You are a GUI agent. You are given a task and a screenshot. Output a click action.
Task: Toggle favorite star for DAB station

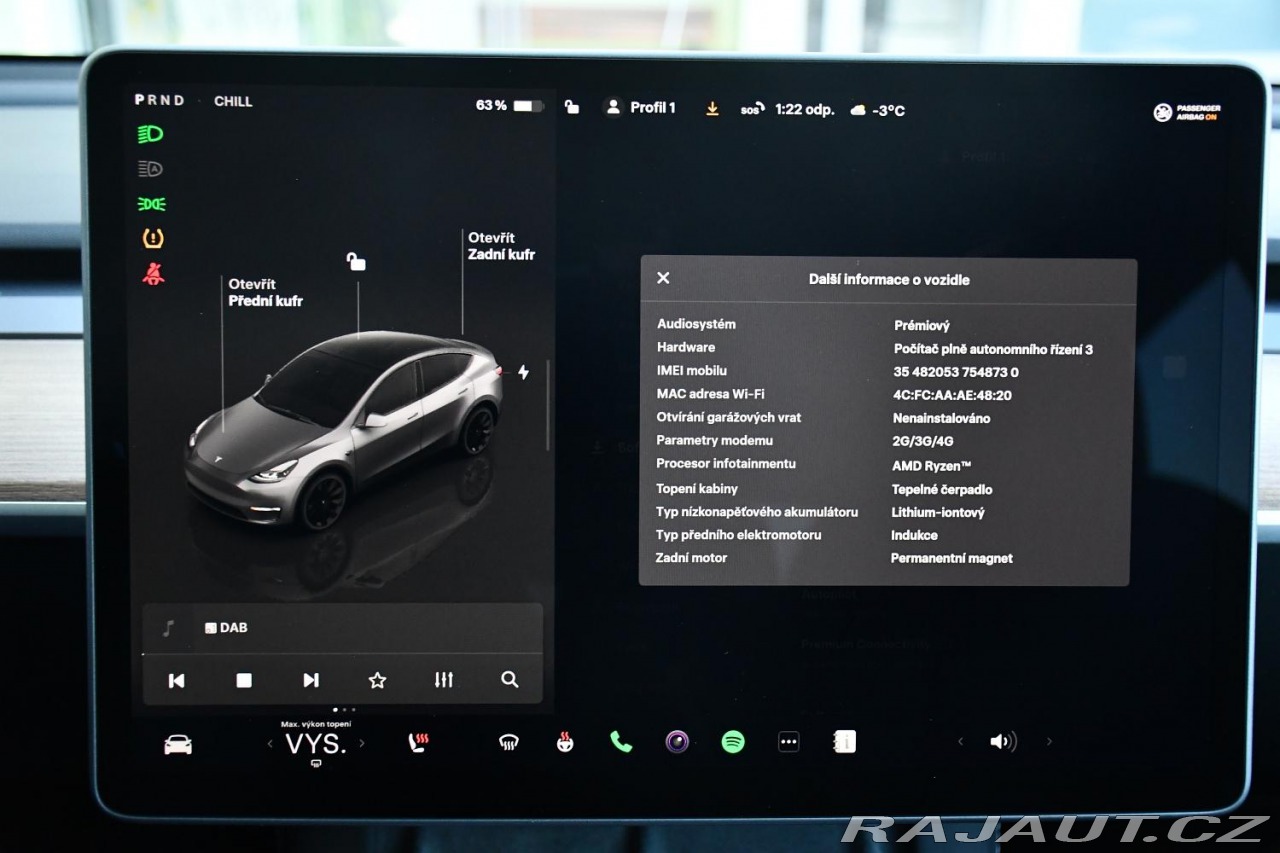pyautogui.click(x=377, y=680)
